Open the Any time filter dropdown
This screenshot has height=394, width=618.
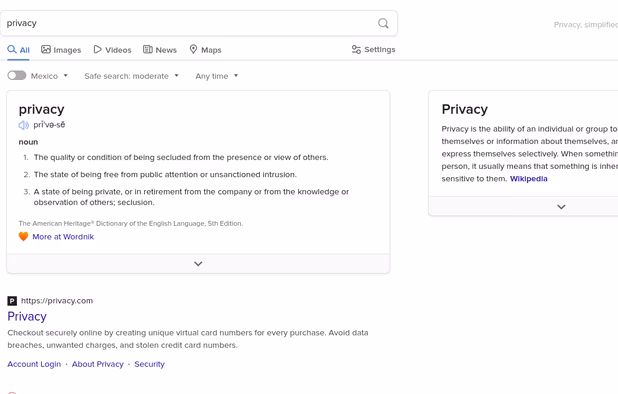217,76
